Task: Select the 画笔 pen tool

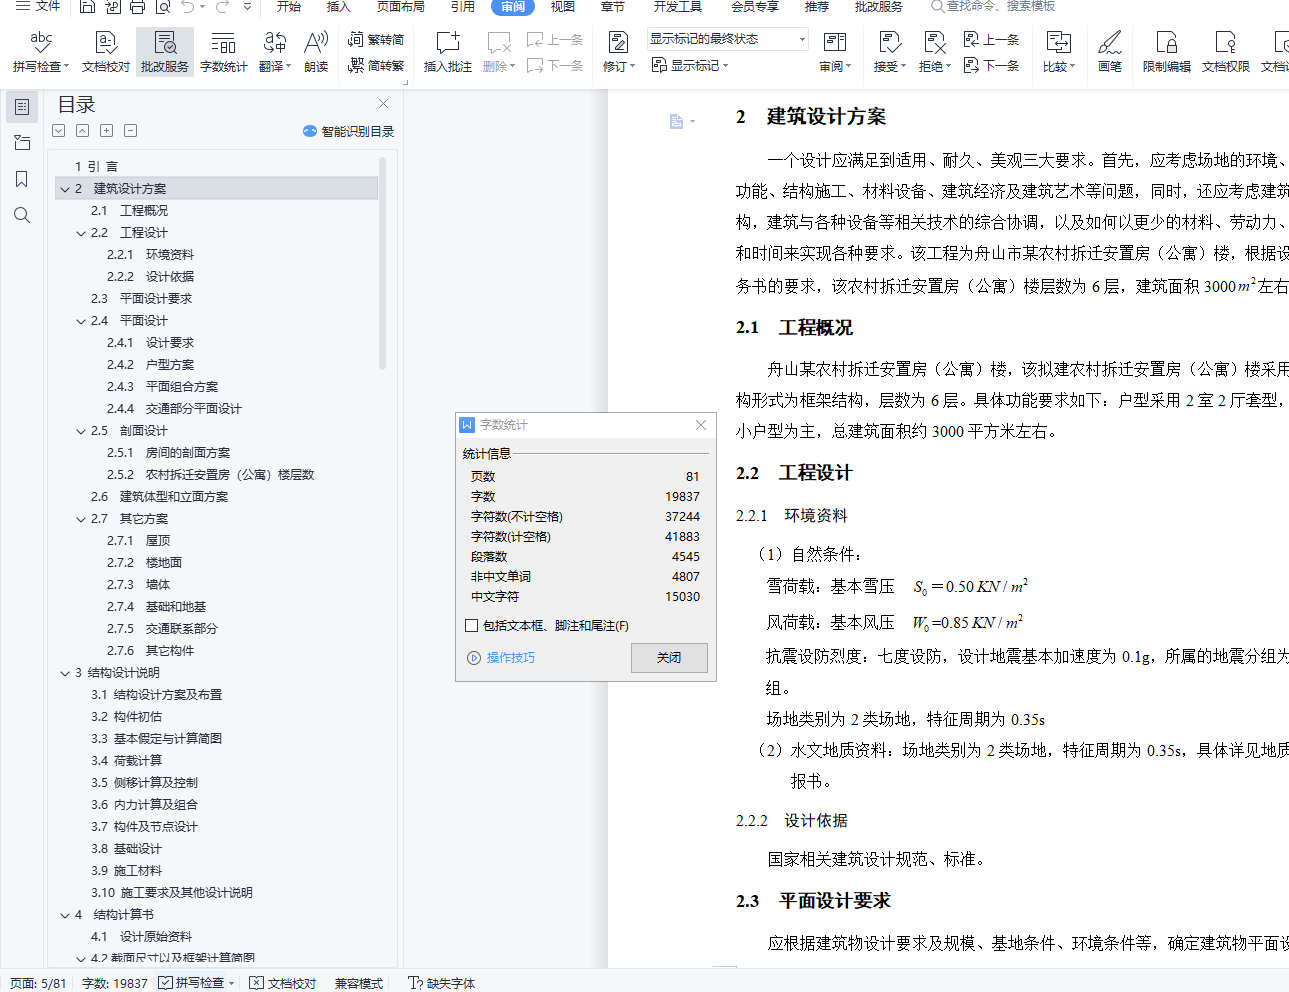Action: click(x=1110, y=51)
